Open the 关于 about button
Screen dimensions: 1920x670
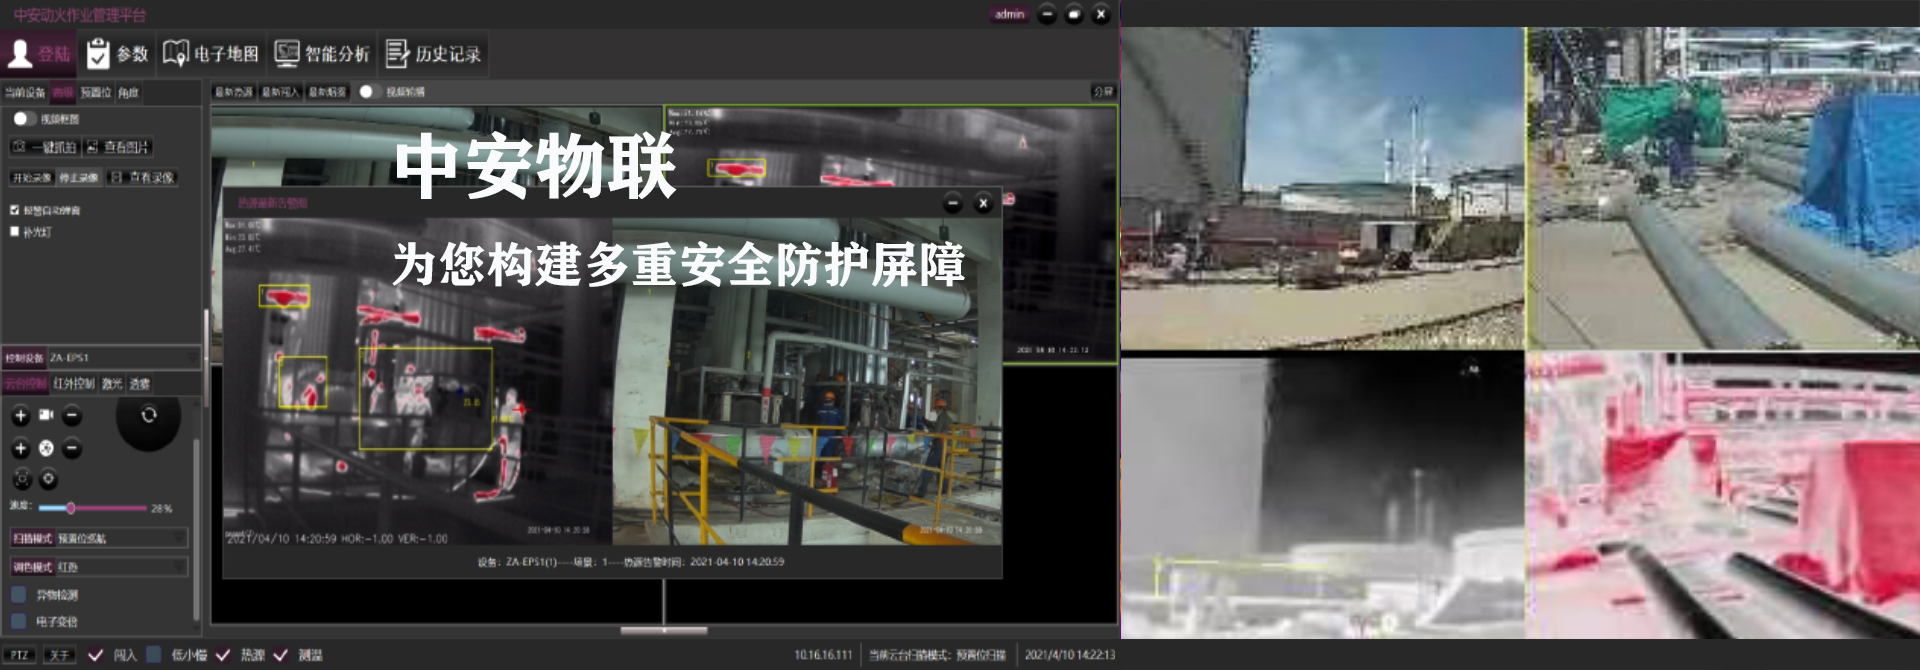[x=59, y=656]
